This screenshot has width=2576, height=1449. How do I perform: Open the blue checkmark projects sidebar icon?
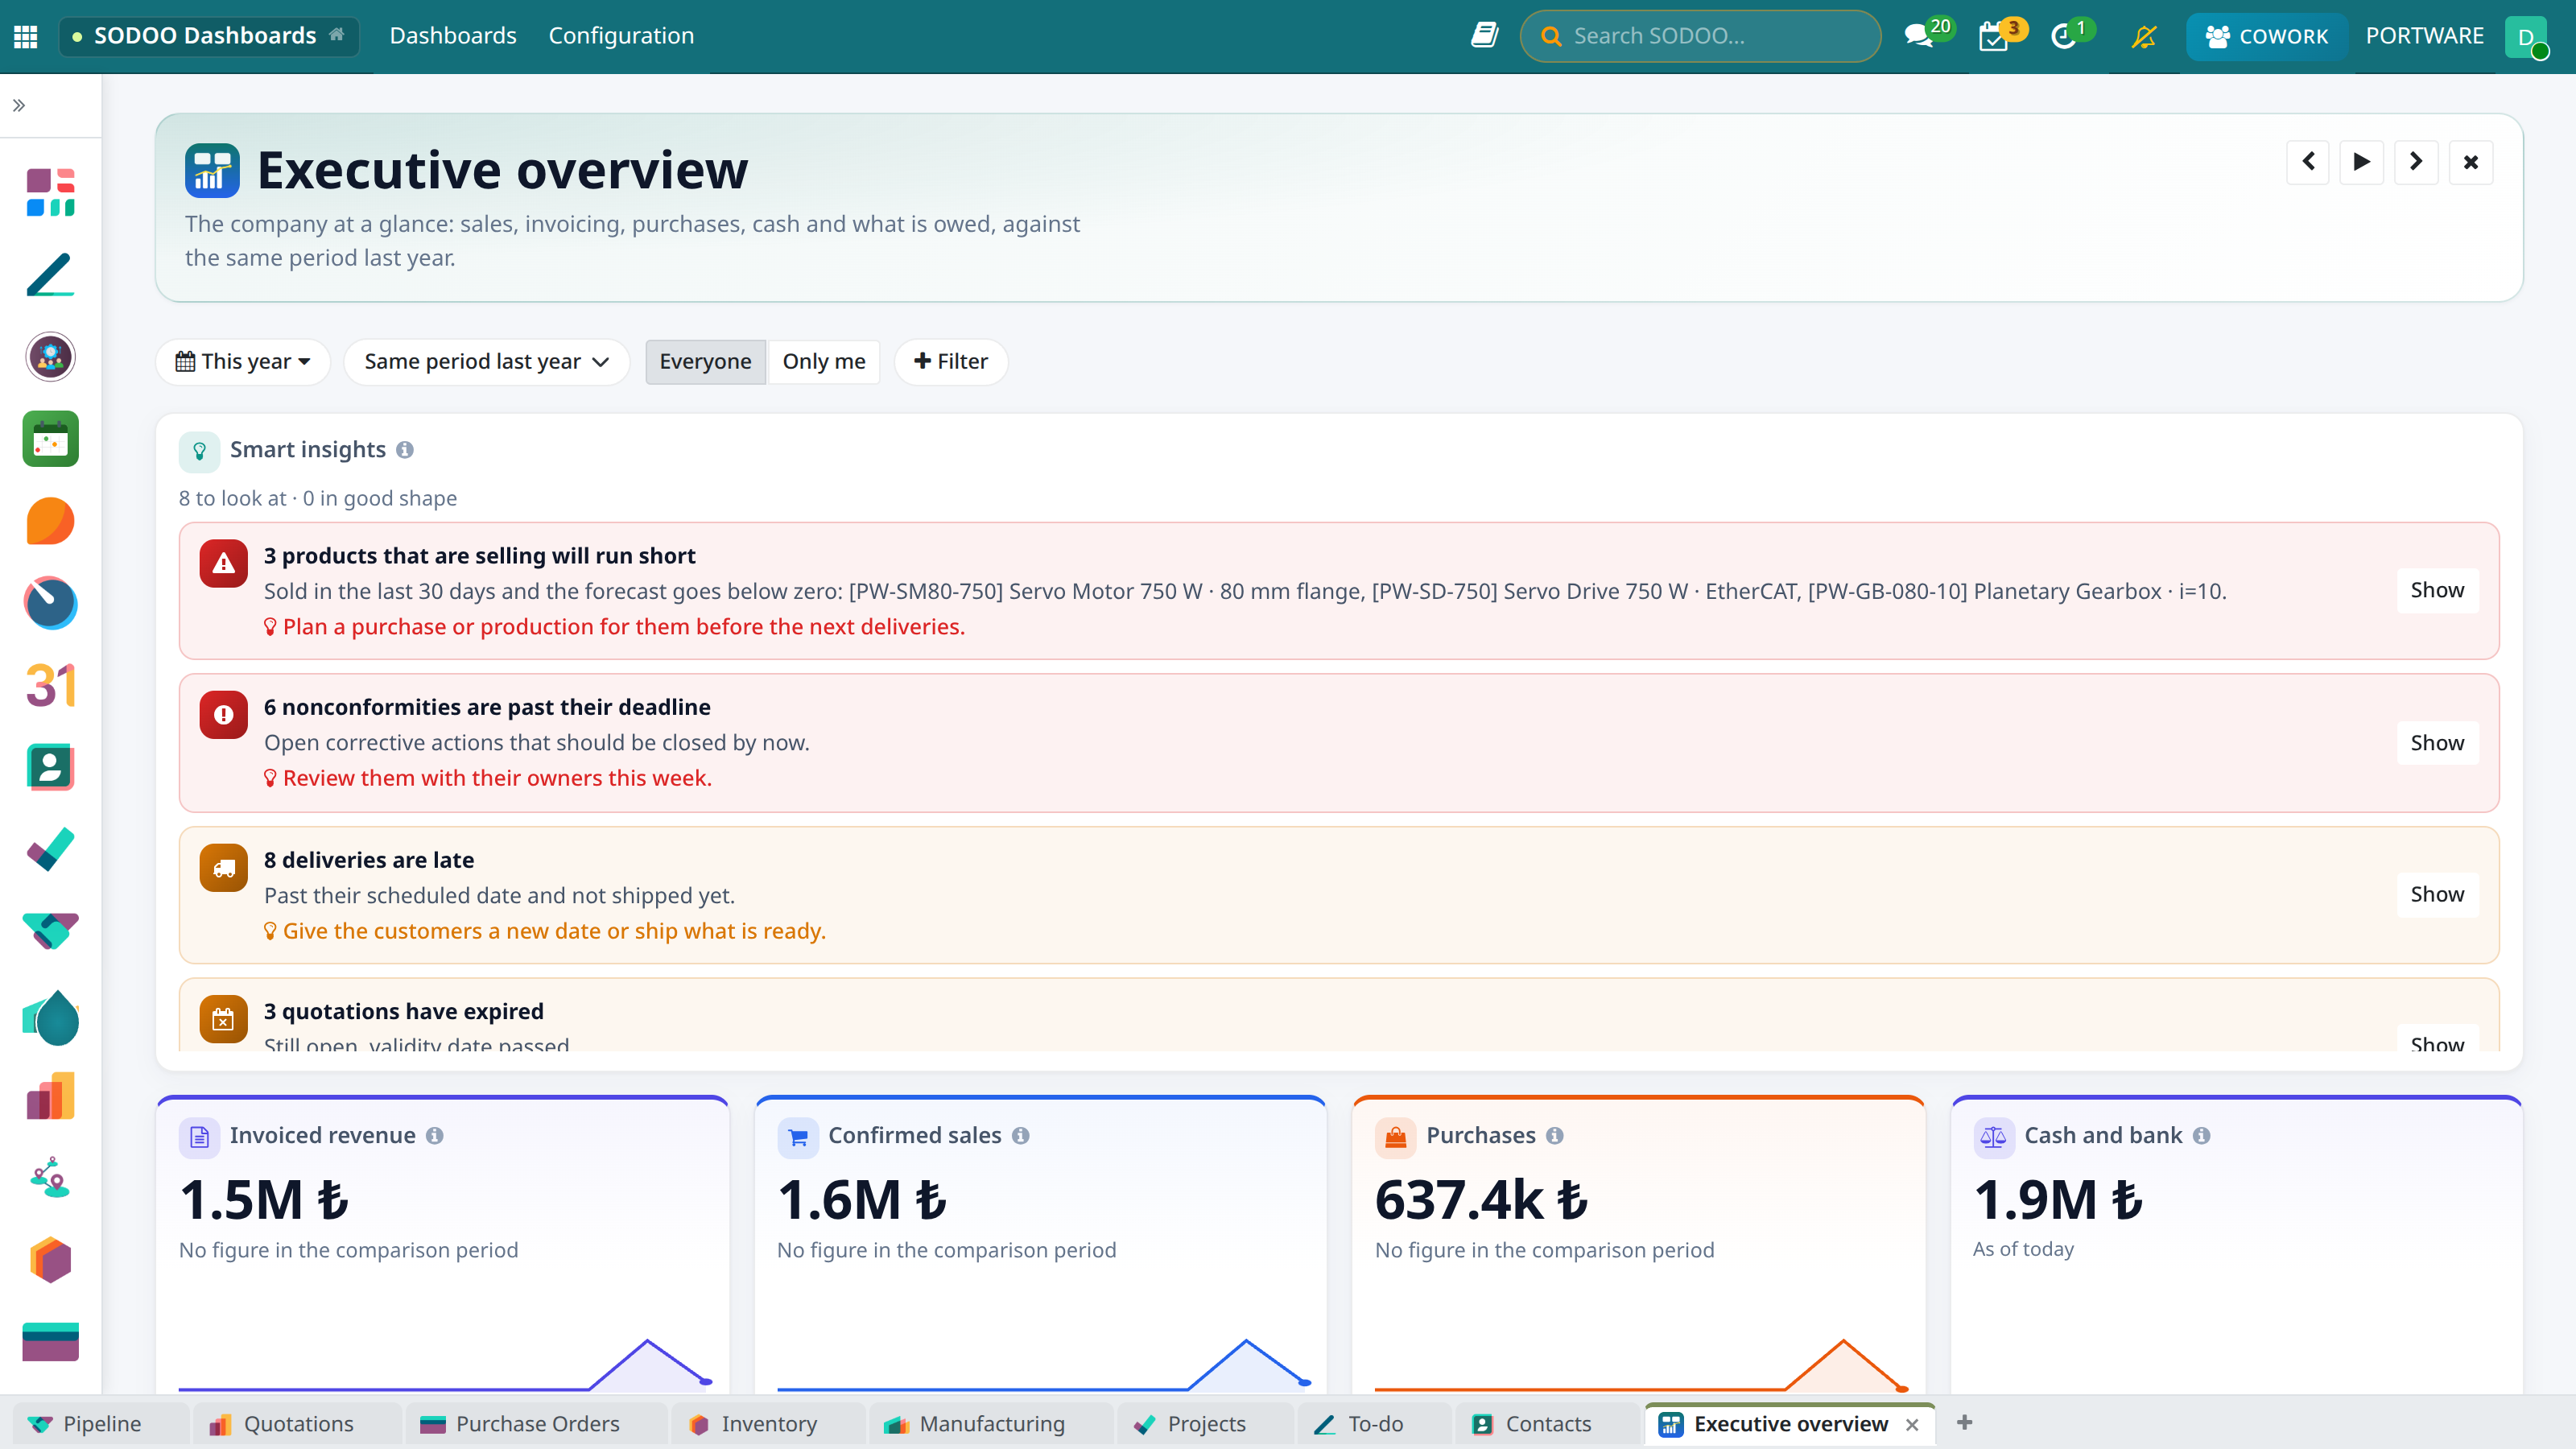50,849
